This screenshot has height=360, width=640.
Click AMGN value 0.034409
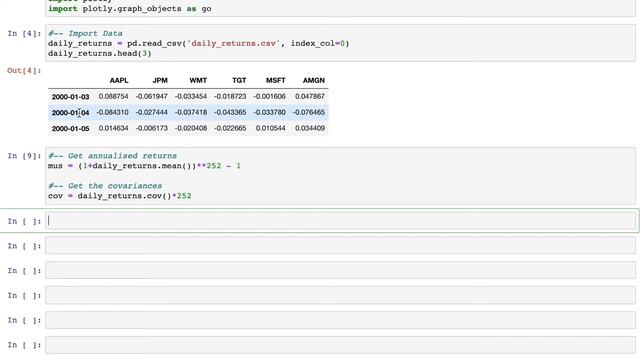point(310,128)
